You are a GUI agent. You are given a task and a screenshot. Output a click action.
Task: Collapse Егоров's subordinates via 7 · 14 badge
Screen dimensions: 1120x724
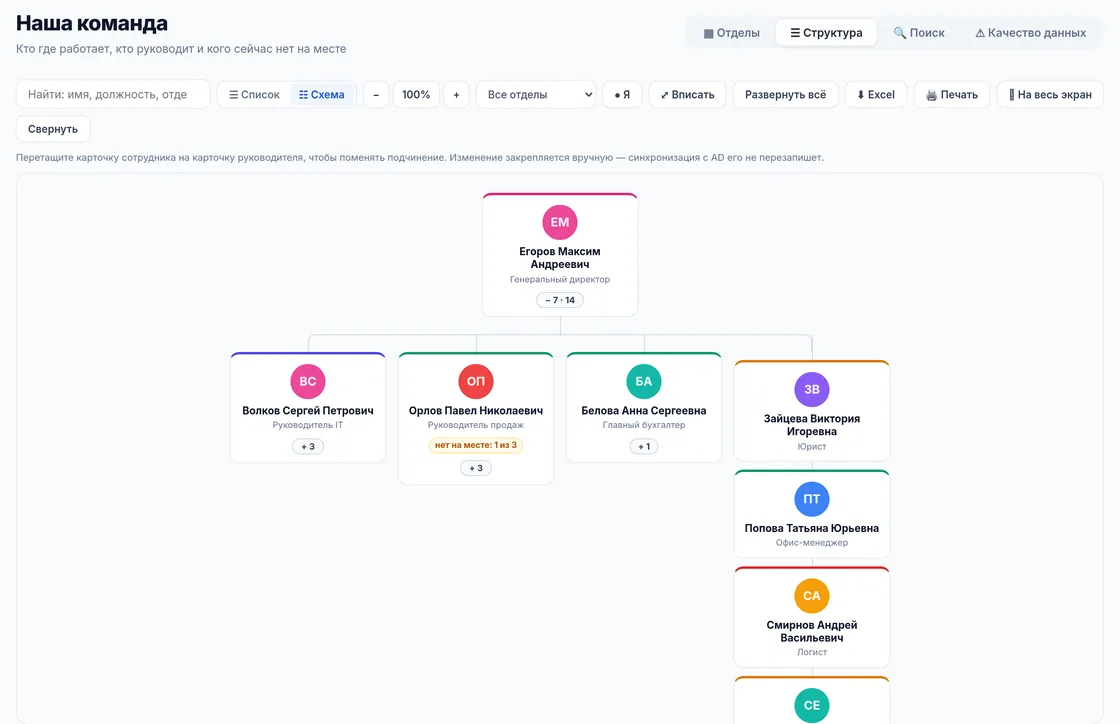click(x=560, y=300)
